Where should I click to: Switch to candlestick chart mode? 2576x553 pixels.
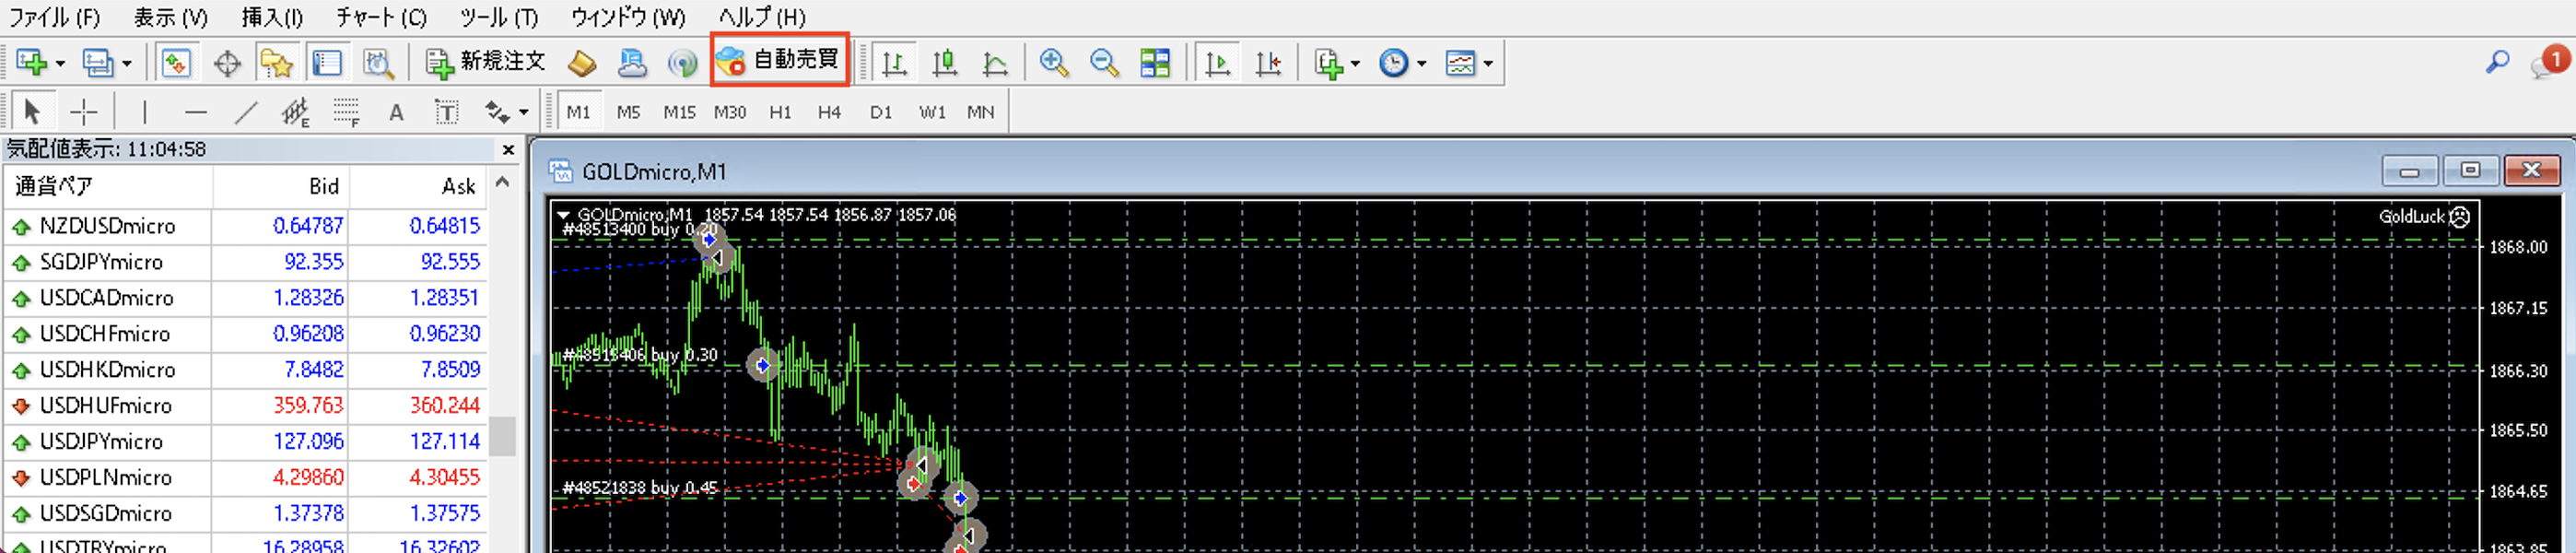[944, 63]
